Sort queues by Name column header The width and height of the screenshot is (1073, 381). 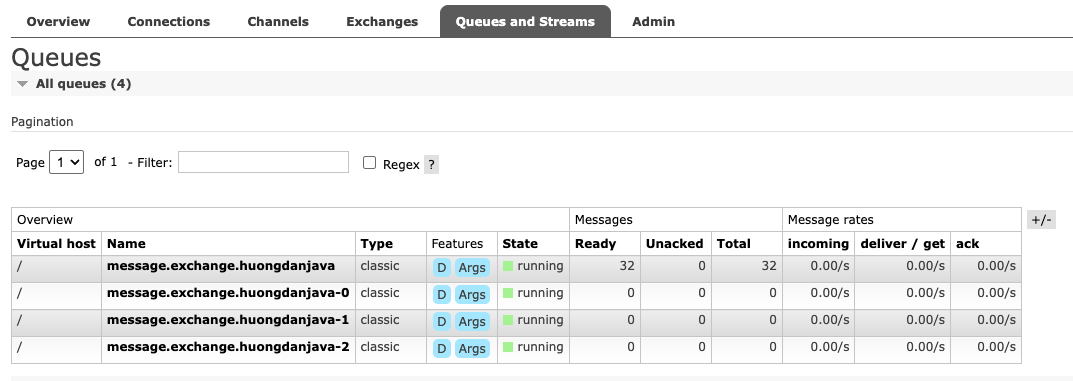tap(126, 244)
